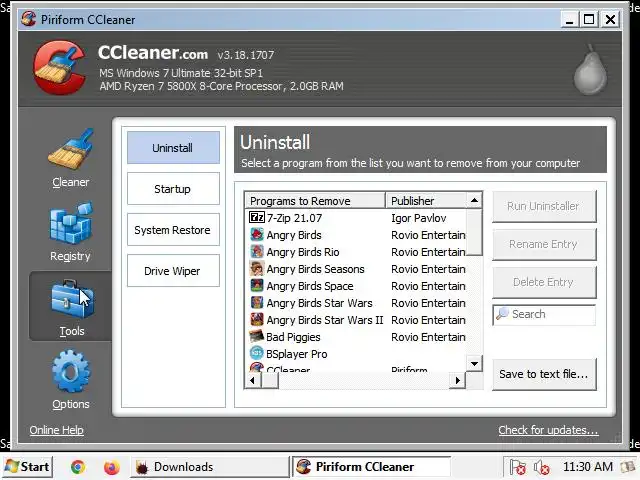Click the Angry Birds Space icon
640x480 pixels.
click(x=257, y=285)
